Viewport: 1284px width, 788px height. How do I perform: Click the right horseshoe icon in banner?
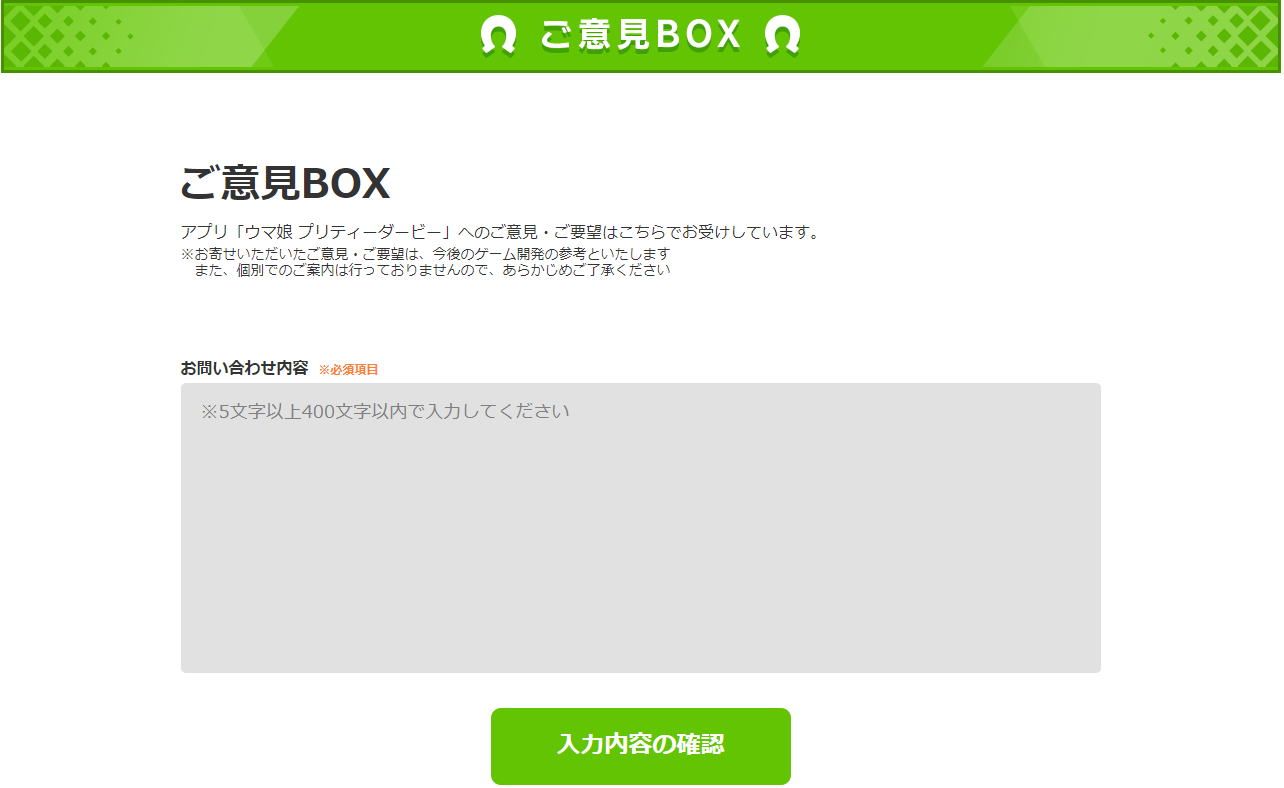(782, 36)
